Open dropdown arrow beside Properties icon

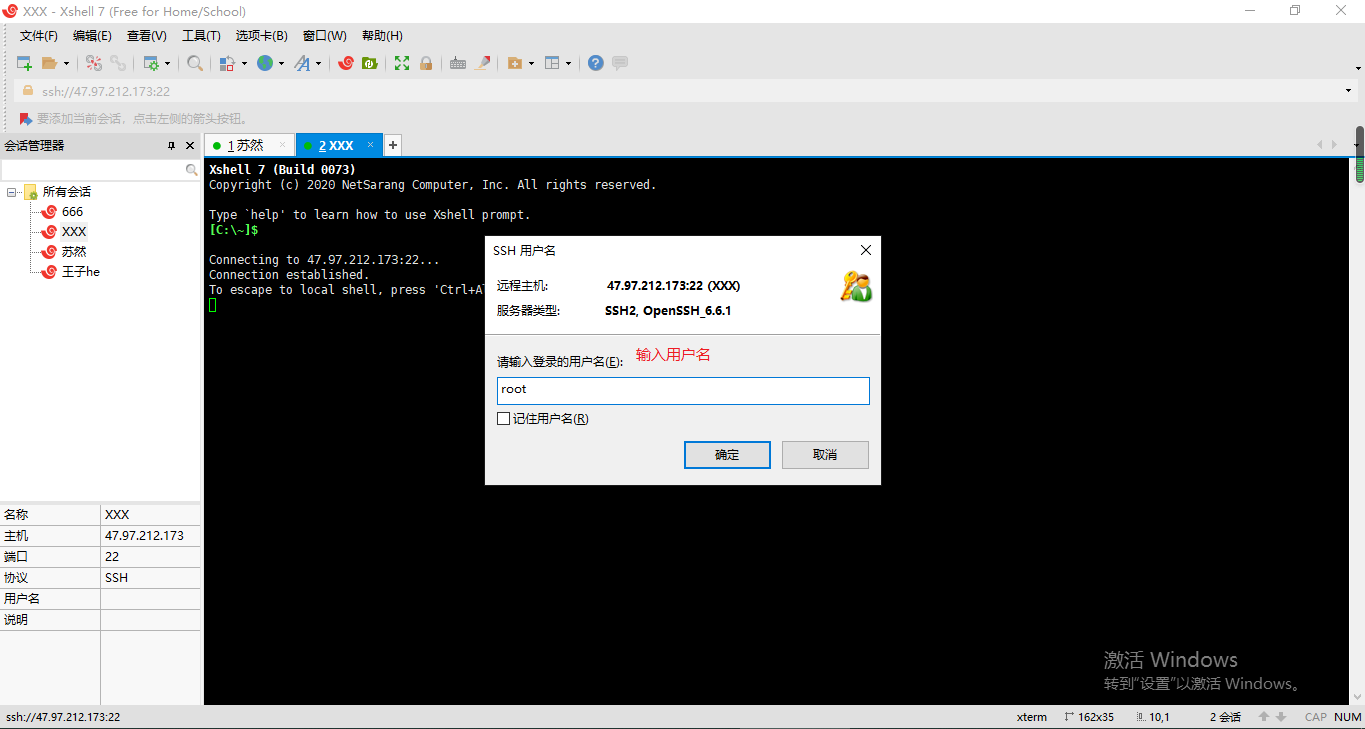tap(167, 63)
